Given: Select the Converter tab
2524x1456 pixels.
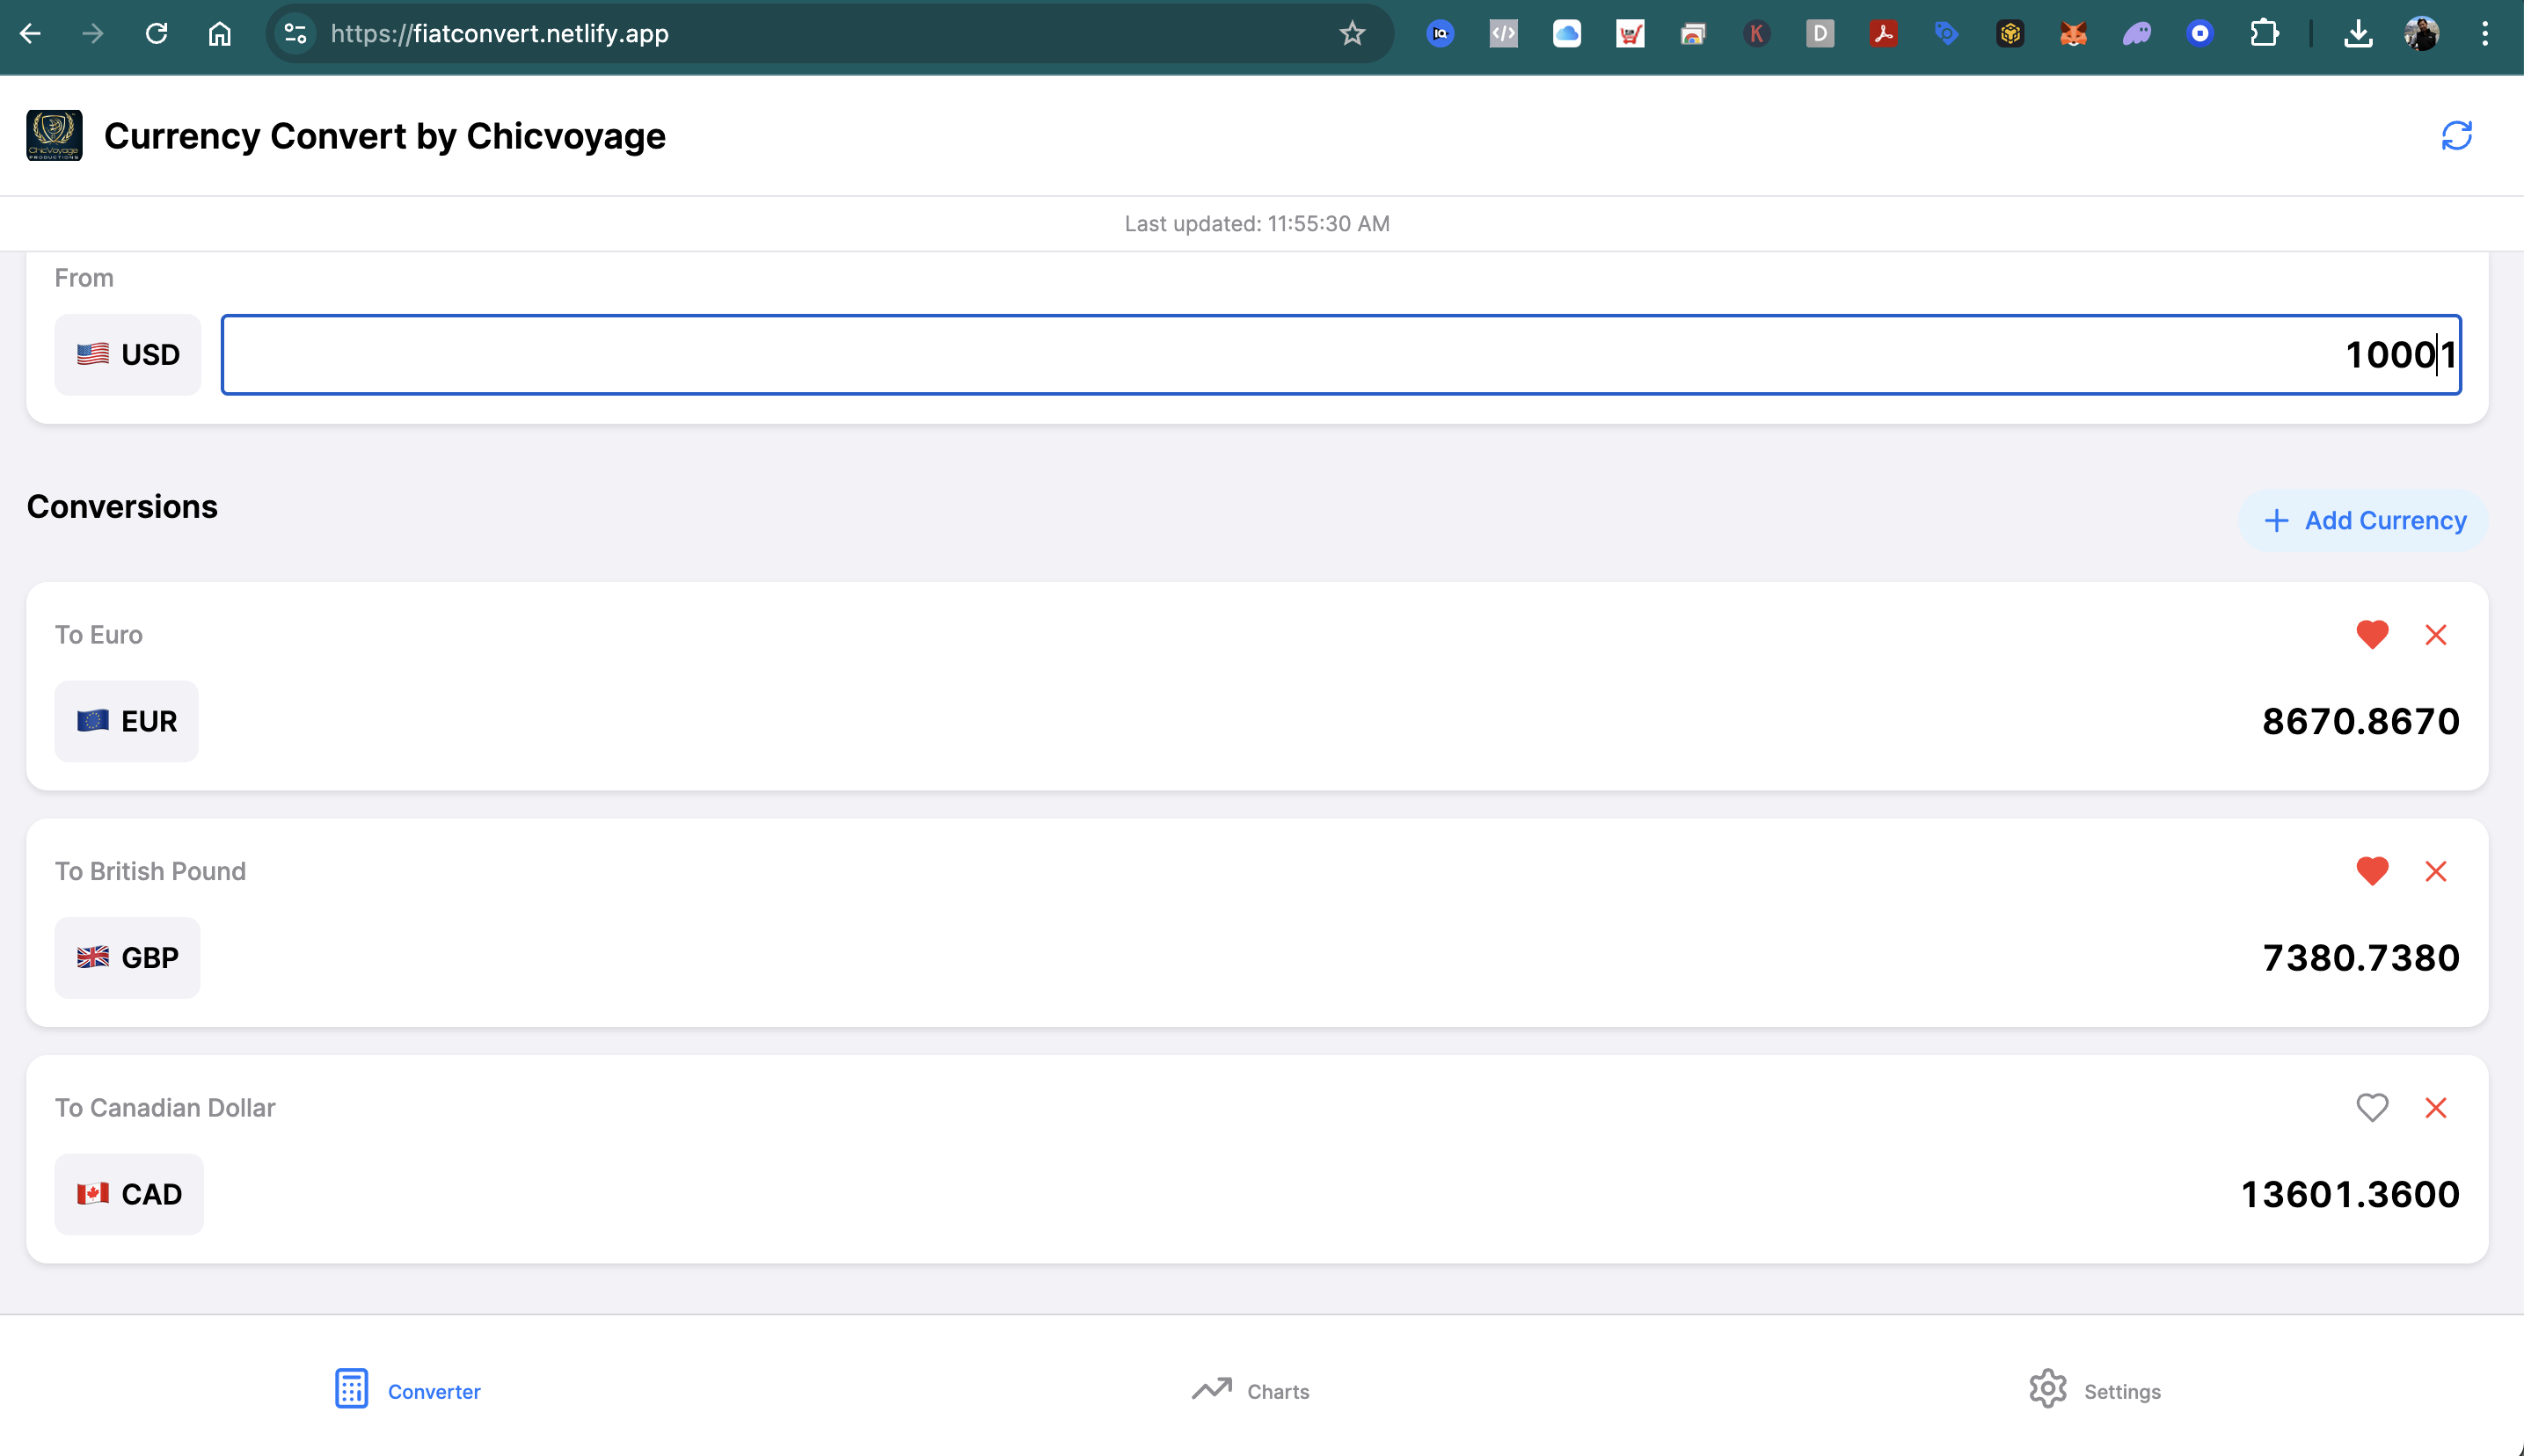Looking at the screenshot, I should [408, 1390].
